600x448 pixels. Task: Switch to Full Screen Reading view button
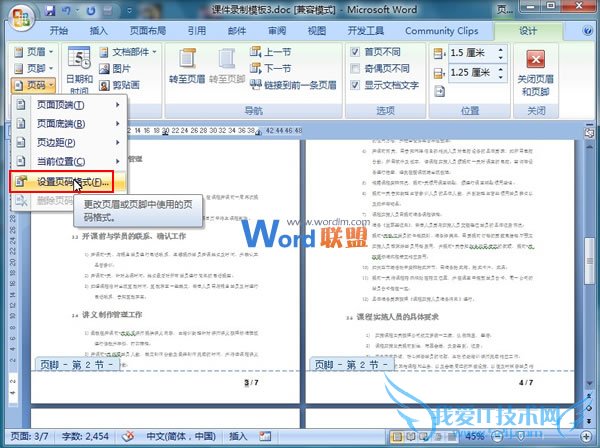411,436
